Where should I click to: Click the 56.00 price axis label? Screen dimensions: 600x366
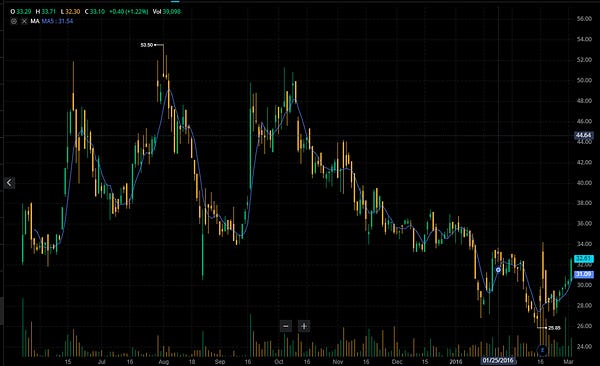coord(584,19)
